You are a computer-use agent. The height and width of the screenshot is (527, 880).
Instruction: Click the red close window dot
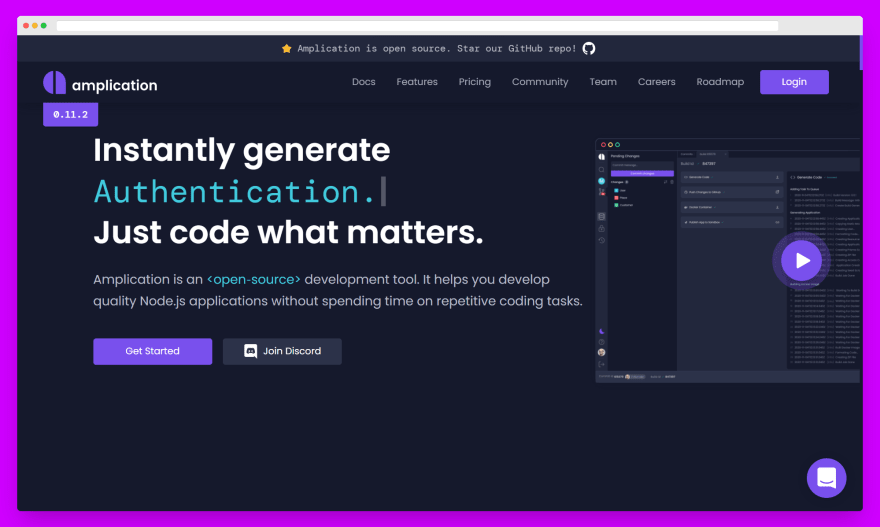[x=26, y=26]
